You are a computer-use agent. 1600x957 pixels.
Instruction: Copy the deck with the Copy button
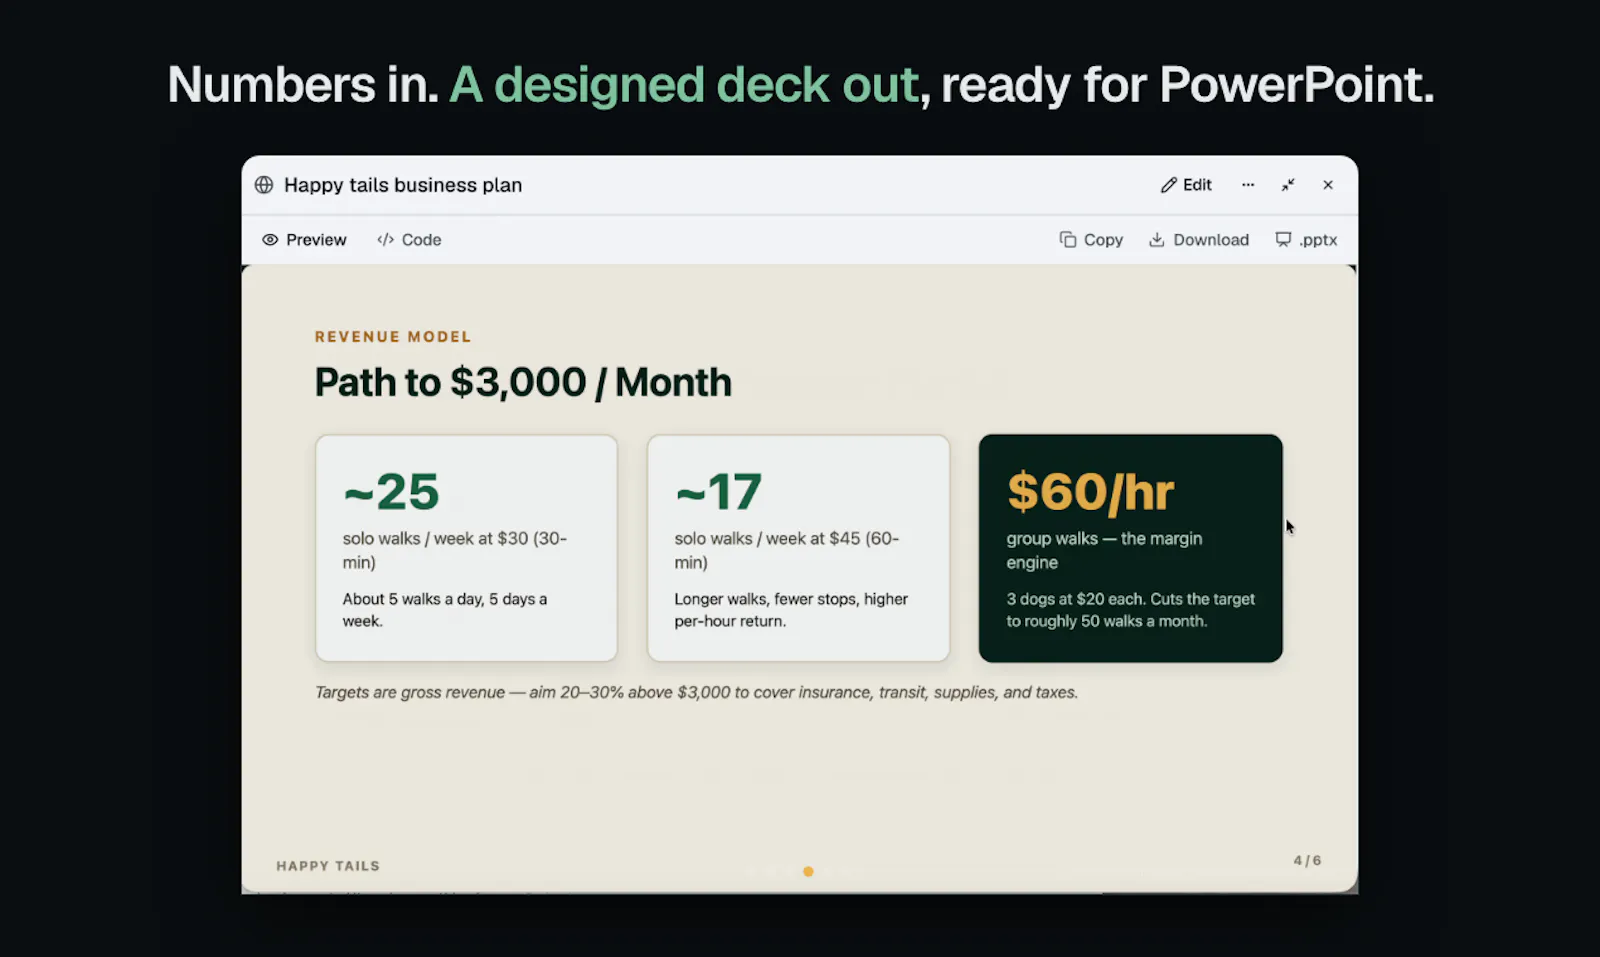coord(1091,240)
